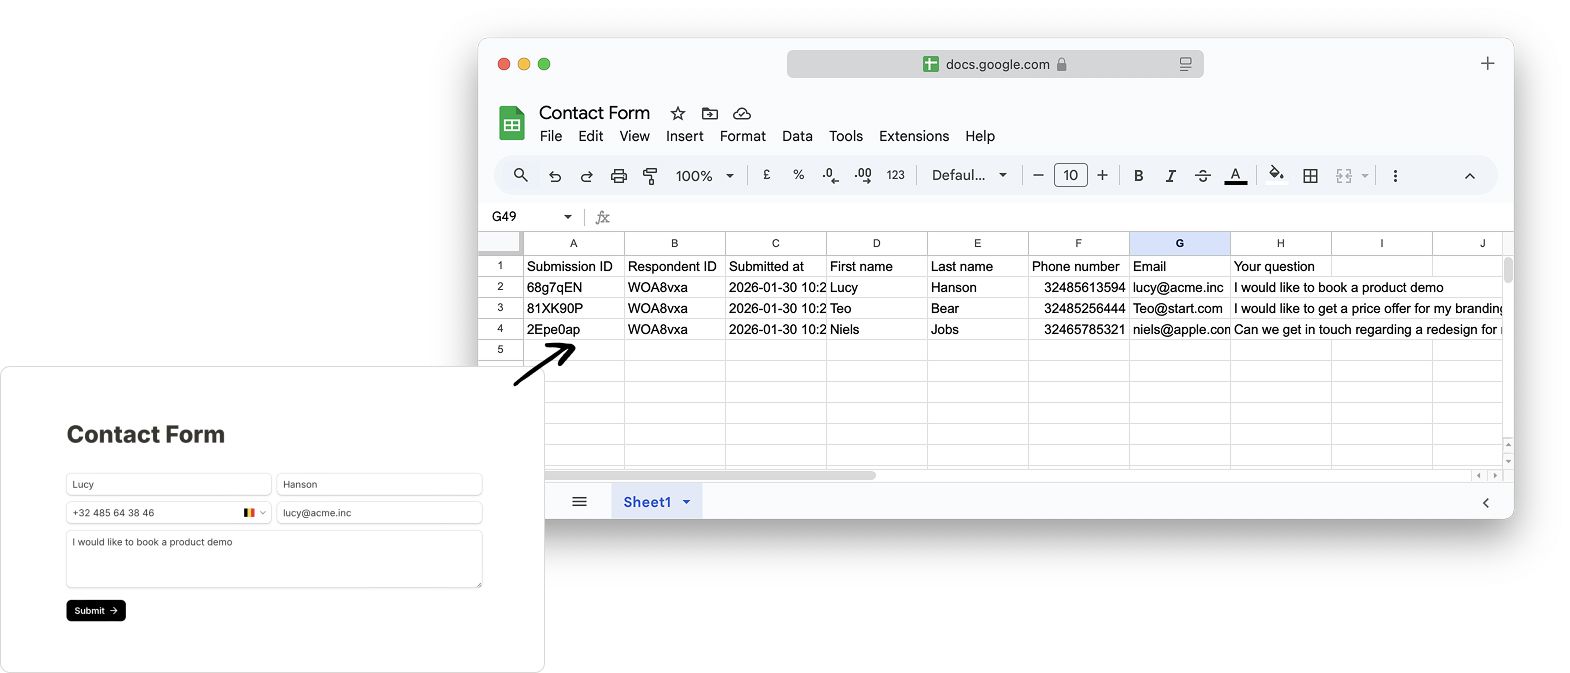Open the three-dot more options icon
Image resolution: width=1570 pixels, height=673 pixels.
click(1395, 176)
